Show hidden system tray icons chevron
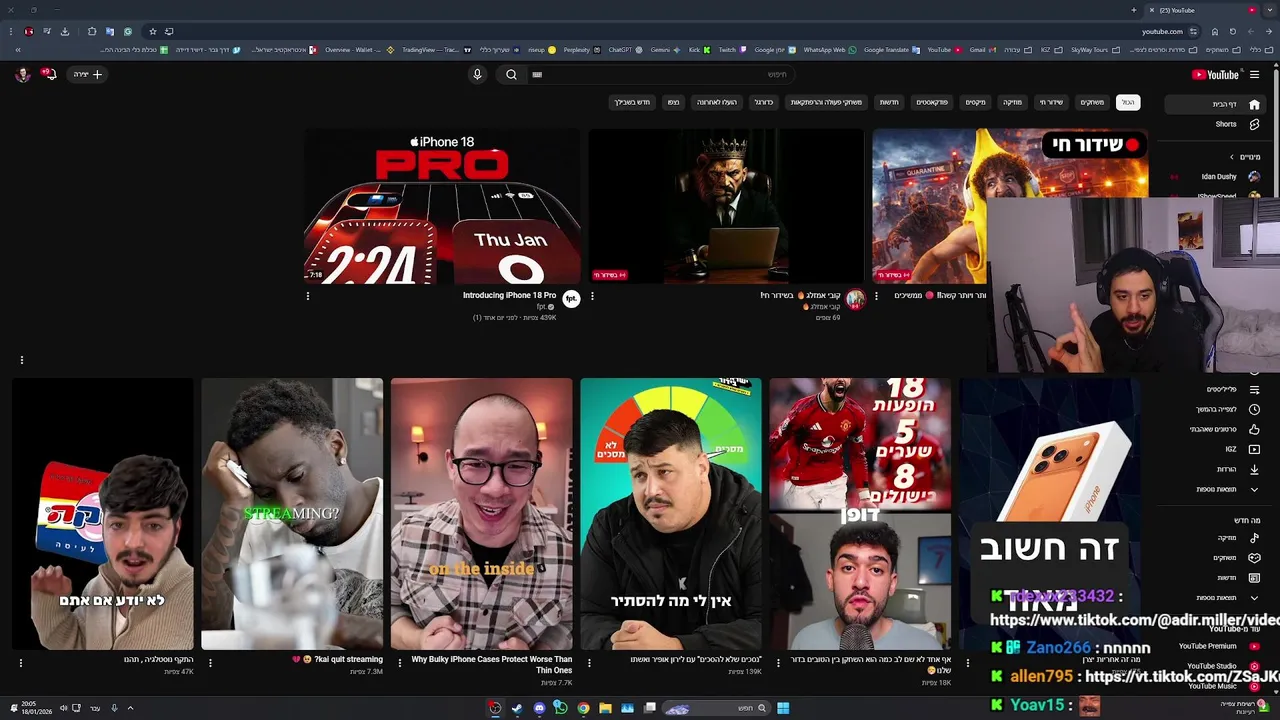Screen dimensions: 1280x720 pyautogui.click(x=129, y=708)
